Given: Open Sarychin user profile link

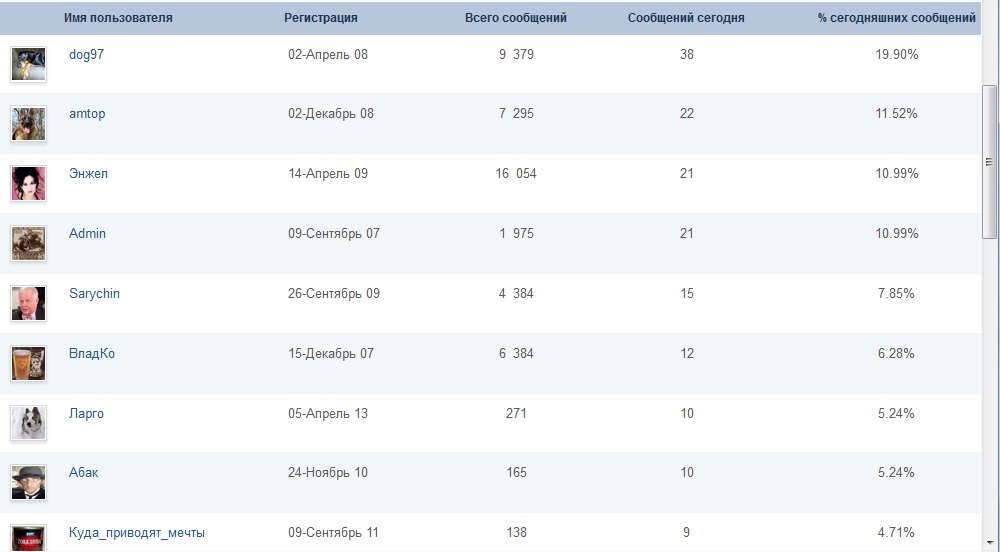Looking at the screenshot, I should pos(94,293).
